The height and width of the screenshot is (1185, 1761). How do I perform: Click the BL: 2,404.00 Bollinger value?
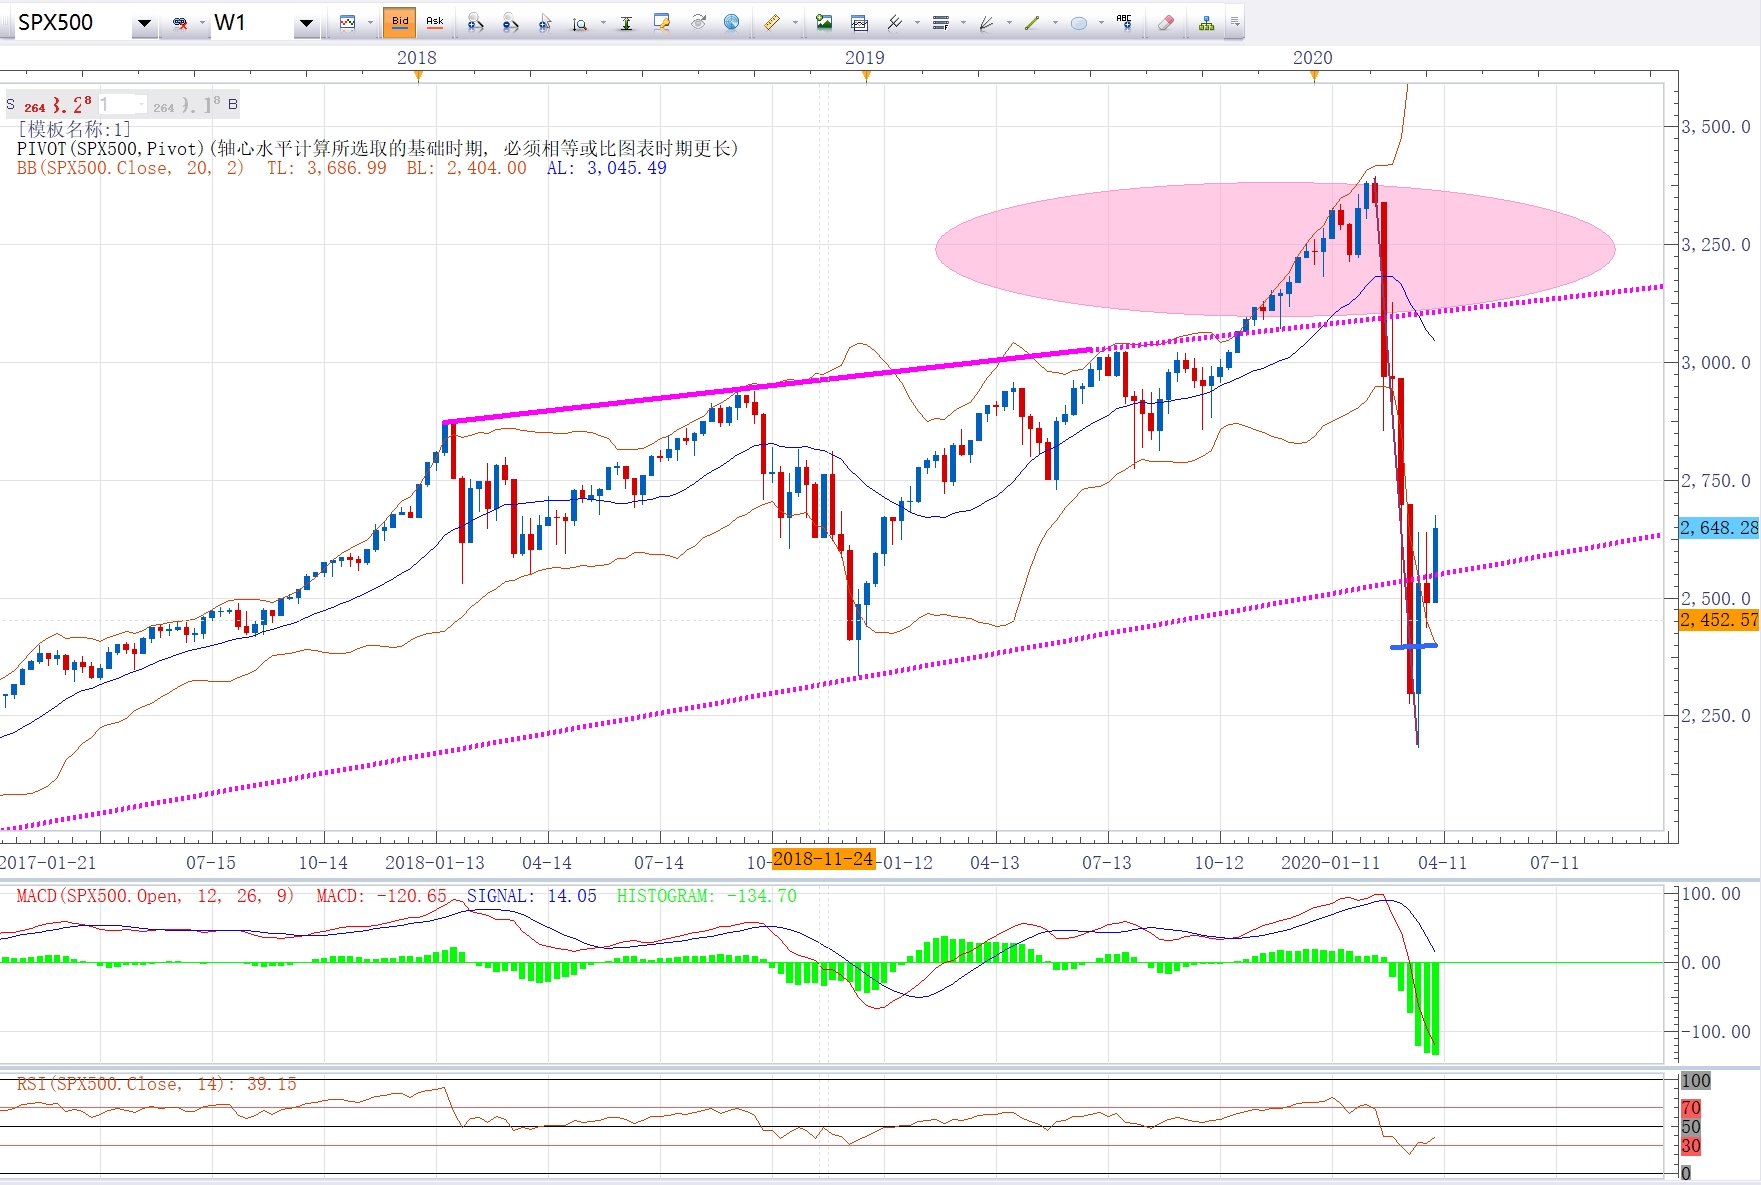pos(467,168)
